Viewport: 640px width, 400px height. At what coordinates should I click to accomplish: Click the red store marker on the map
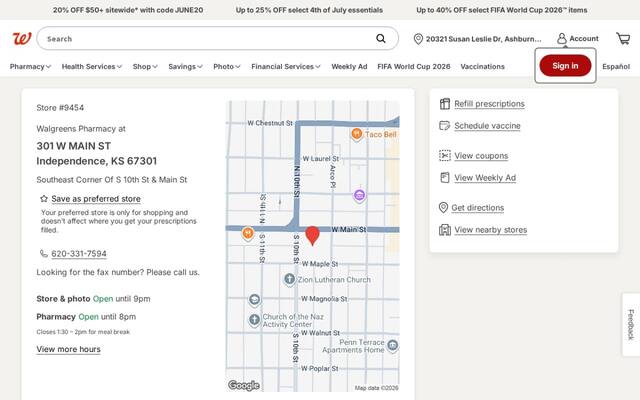tap(312, 236)
